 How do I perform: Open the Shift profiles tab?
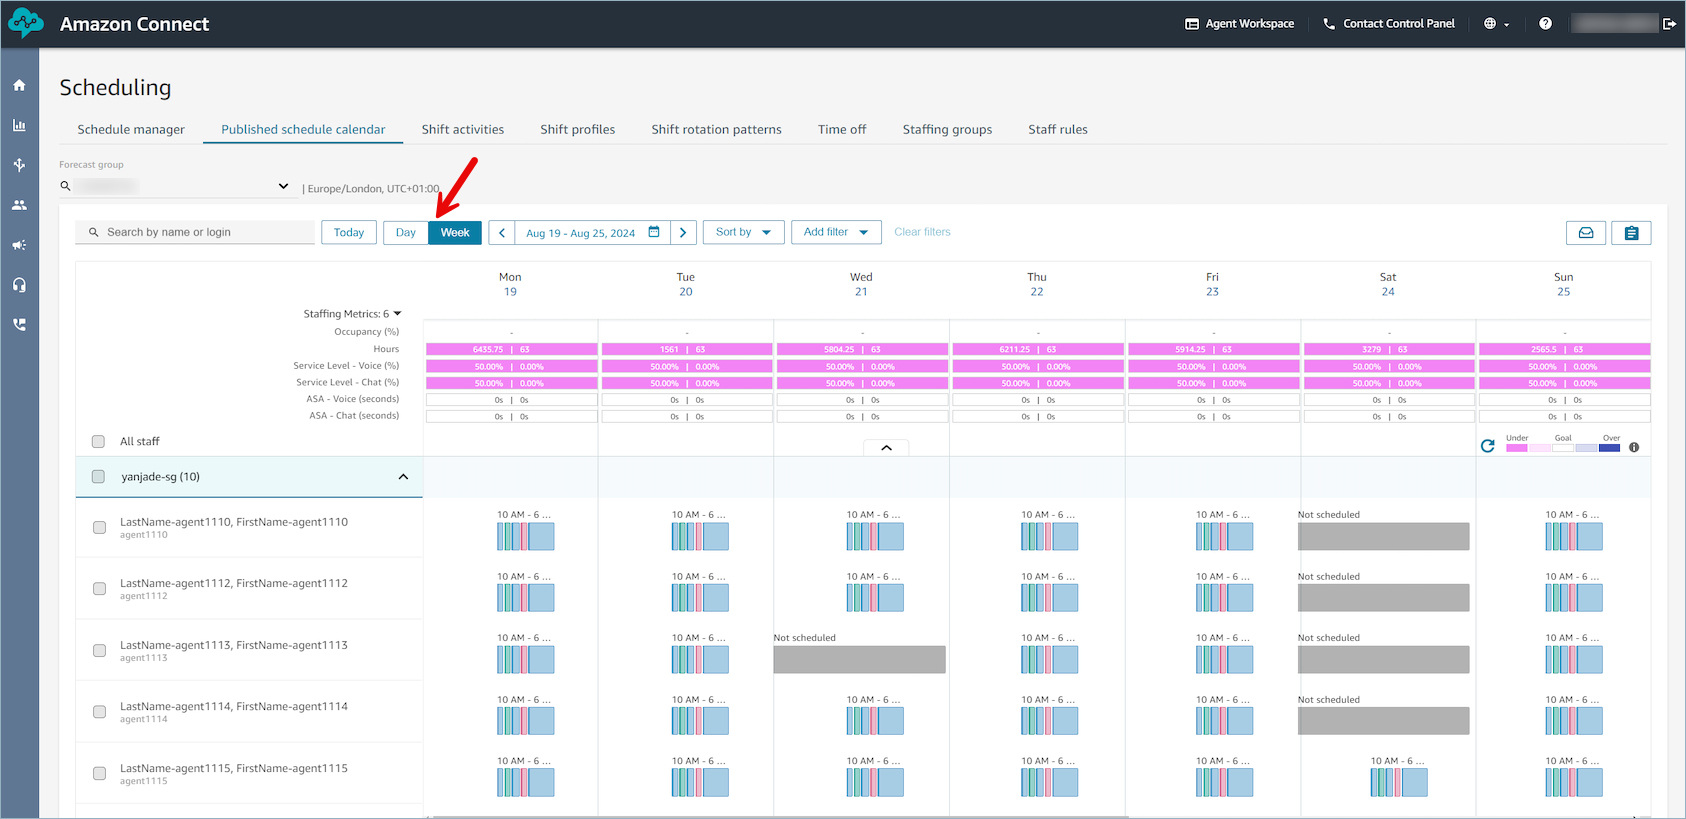click(577, 129)
